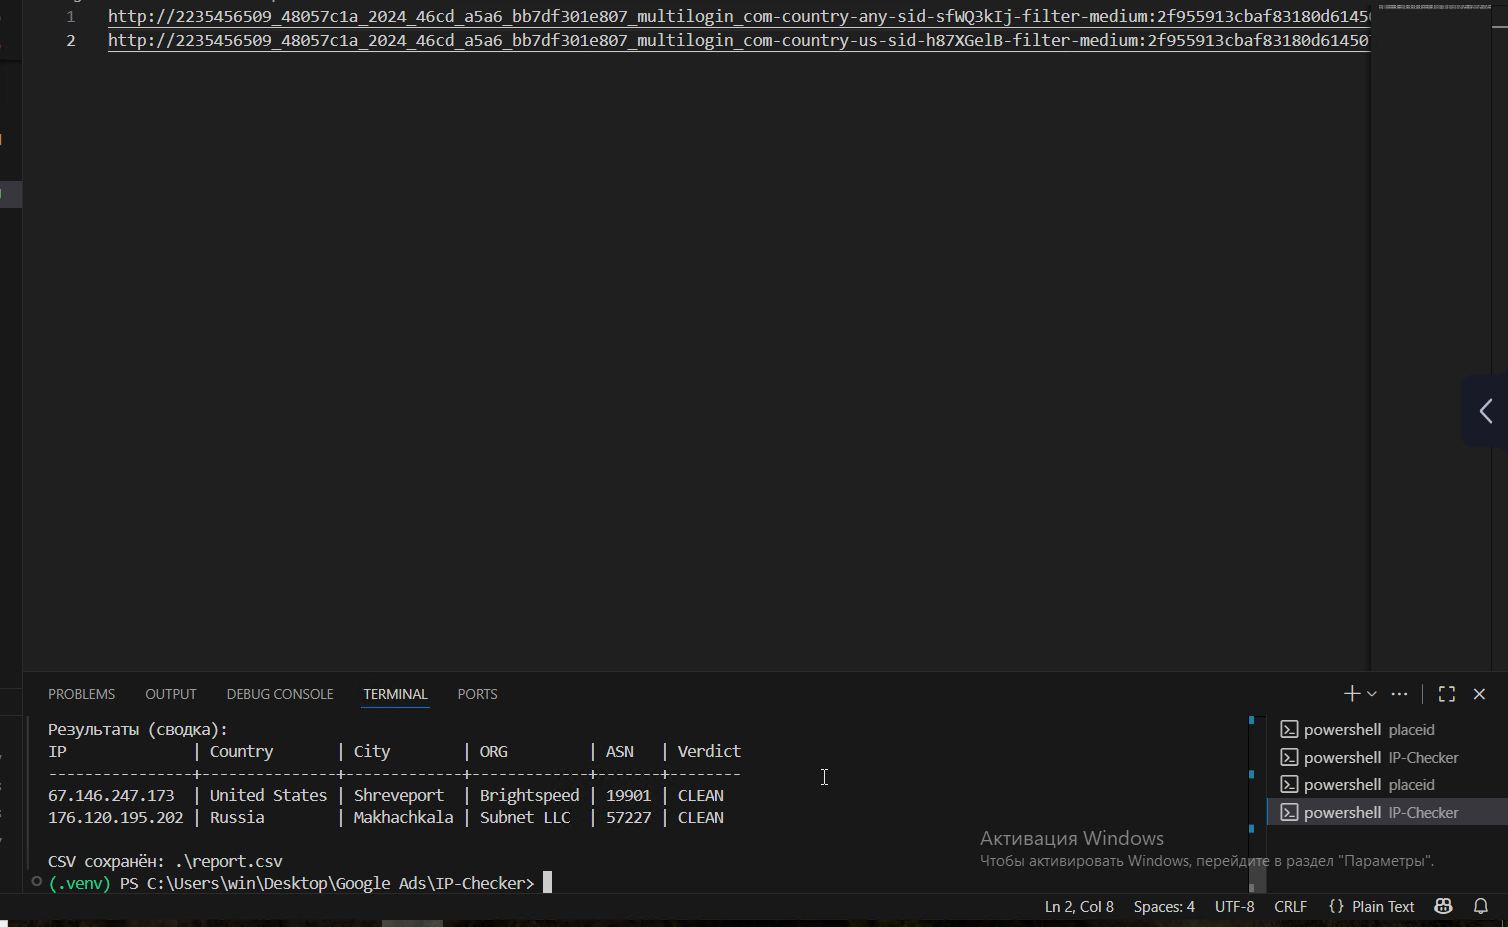Expand the collapsed side panel chevron arrow
The image size is (1508, 927).
1486,411
